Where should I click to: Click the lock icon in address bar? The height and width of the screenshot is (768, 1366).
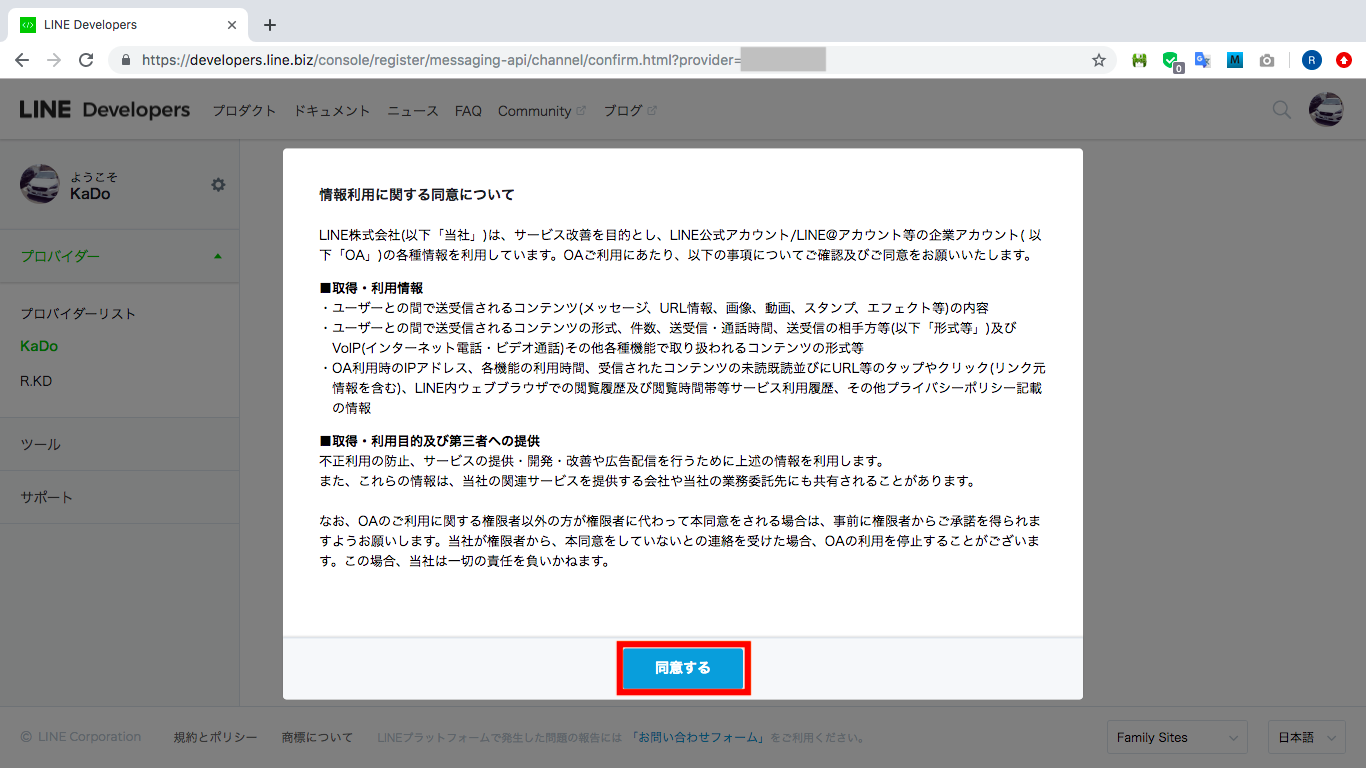pos(126,60)
